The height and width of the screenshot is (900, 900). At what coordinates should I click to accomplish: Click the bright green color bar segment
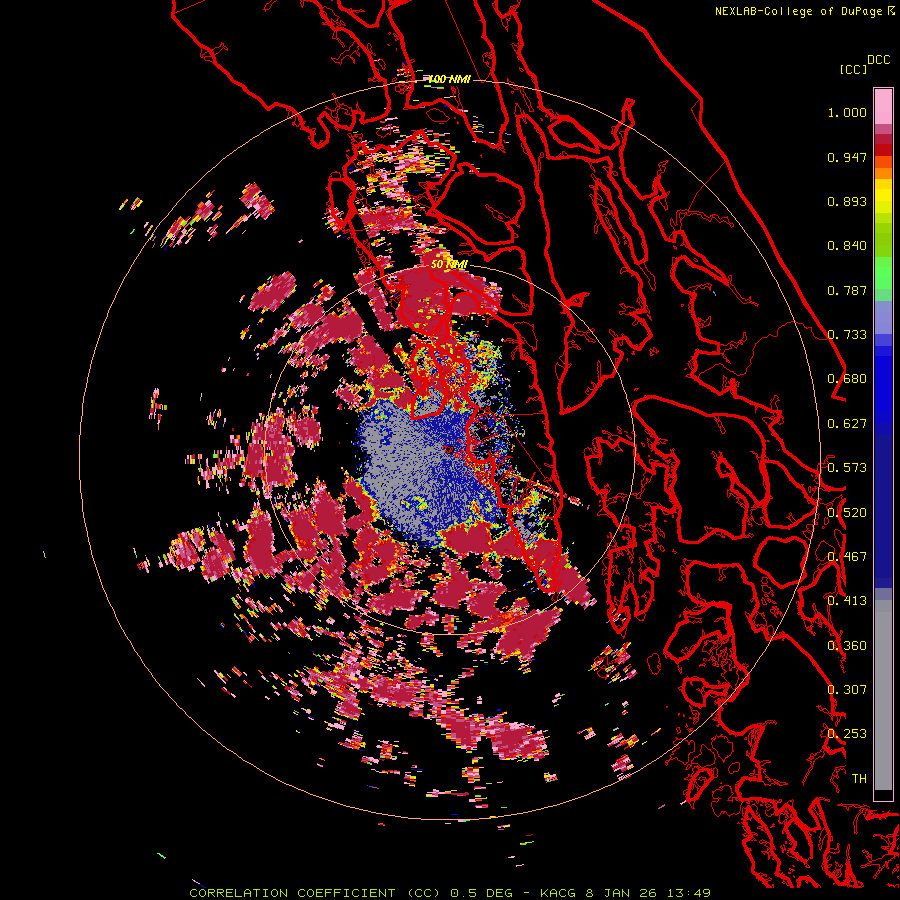[883, 272]
